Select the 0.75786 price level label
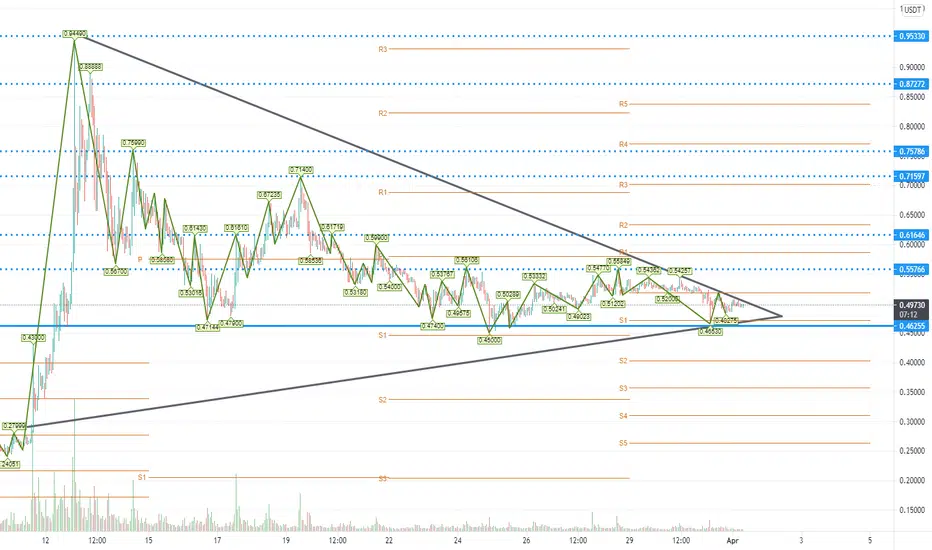932x550 pixels. pos(911,152)
